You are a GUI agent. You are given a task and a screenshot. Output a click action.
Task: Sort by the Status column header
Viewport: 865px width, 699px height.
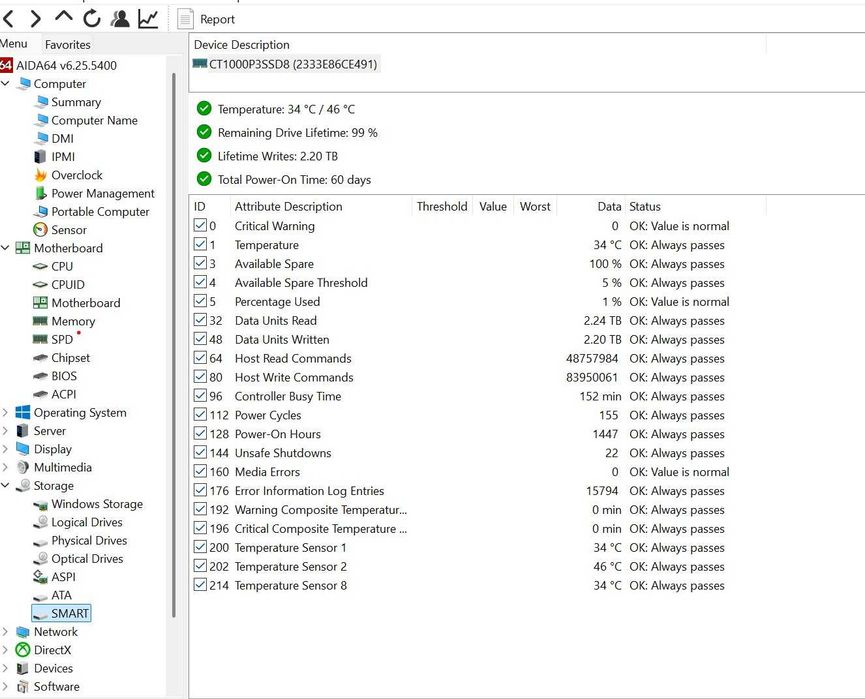tap(696, 206)
